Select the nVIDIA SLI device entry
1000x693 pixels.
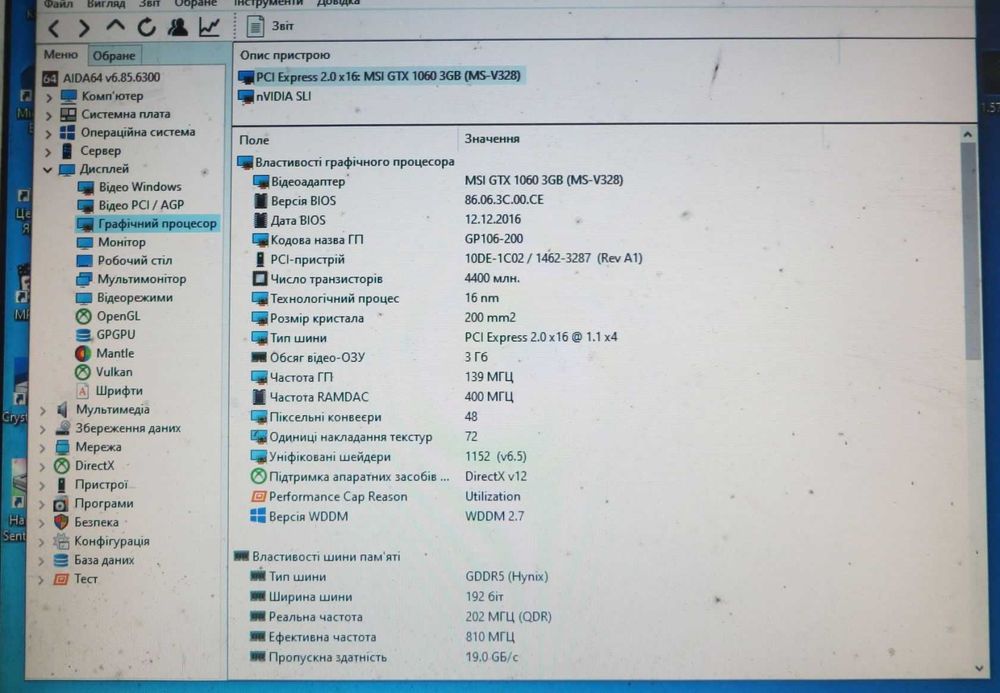275,97
